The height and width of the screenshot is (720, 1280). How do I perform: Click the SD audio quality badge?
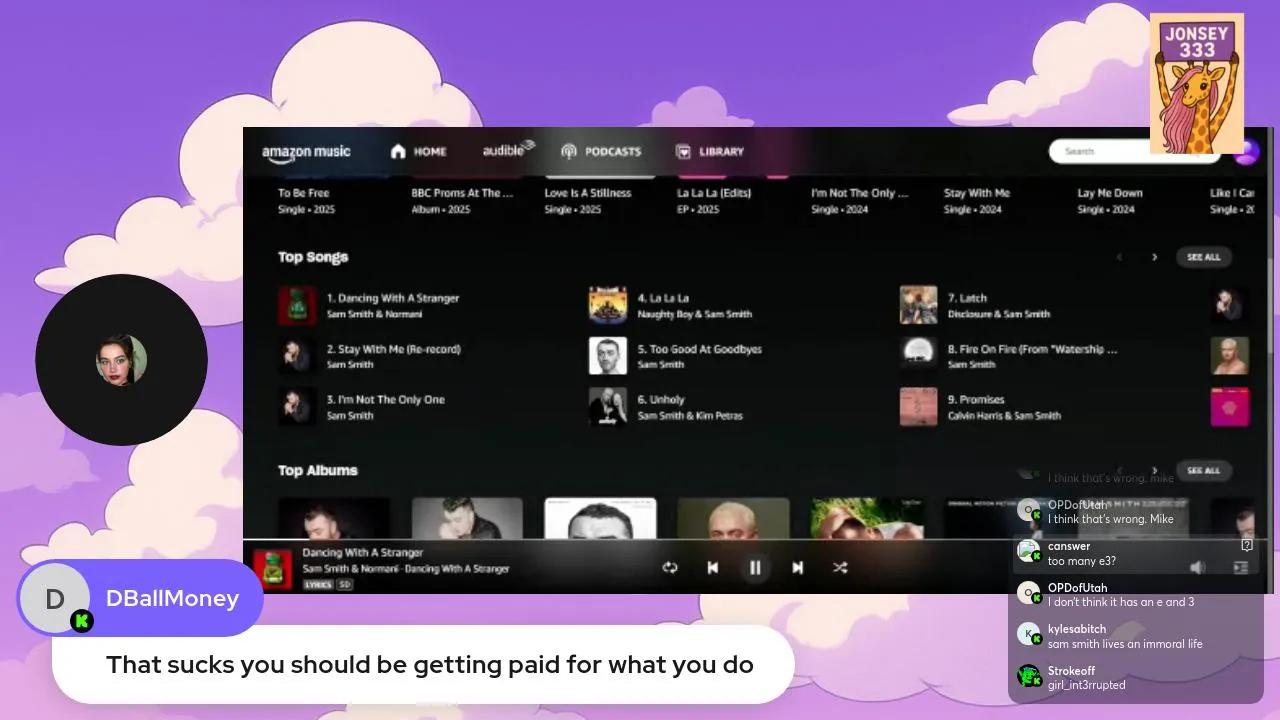click(345, 584)
